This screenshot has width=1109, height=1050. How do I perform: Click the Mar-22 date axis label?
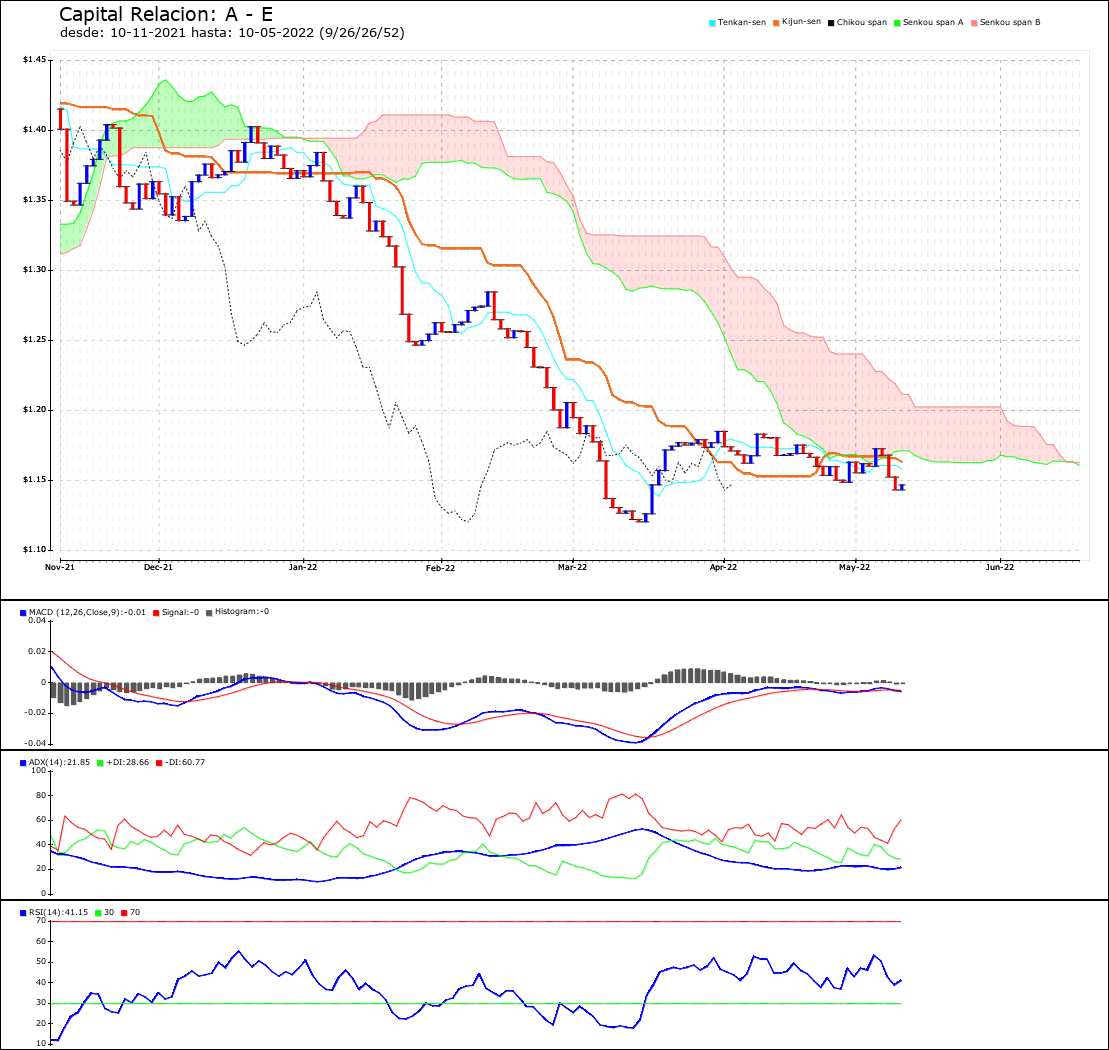(x=572, y=567)
